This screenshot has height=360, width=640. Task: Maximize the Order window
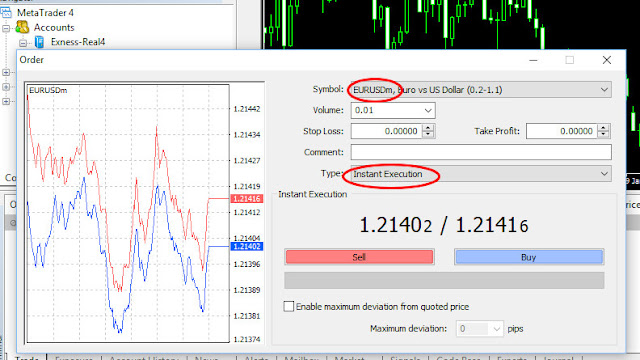569,60
